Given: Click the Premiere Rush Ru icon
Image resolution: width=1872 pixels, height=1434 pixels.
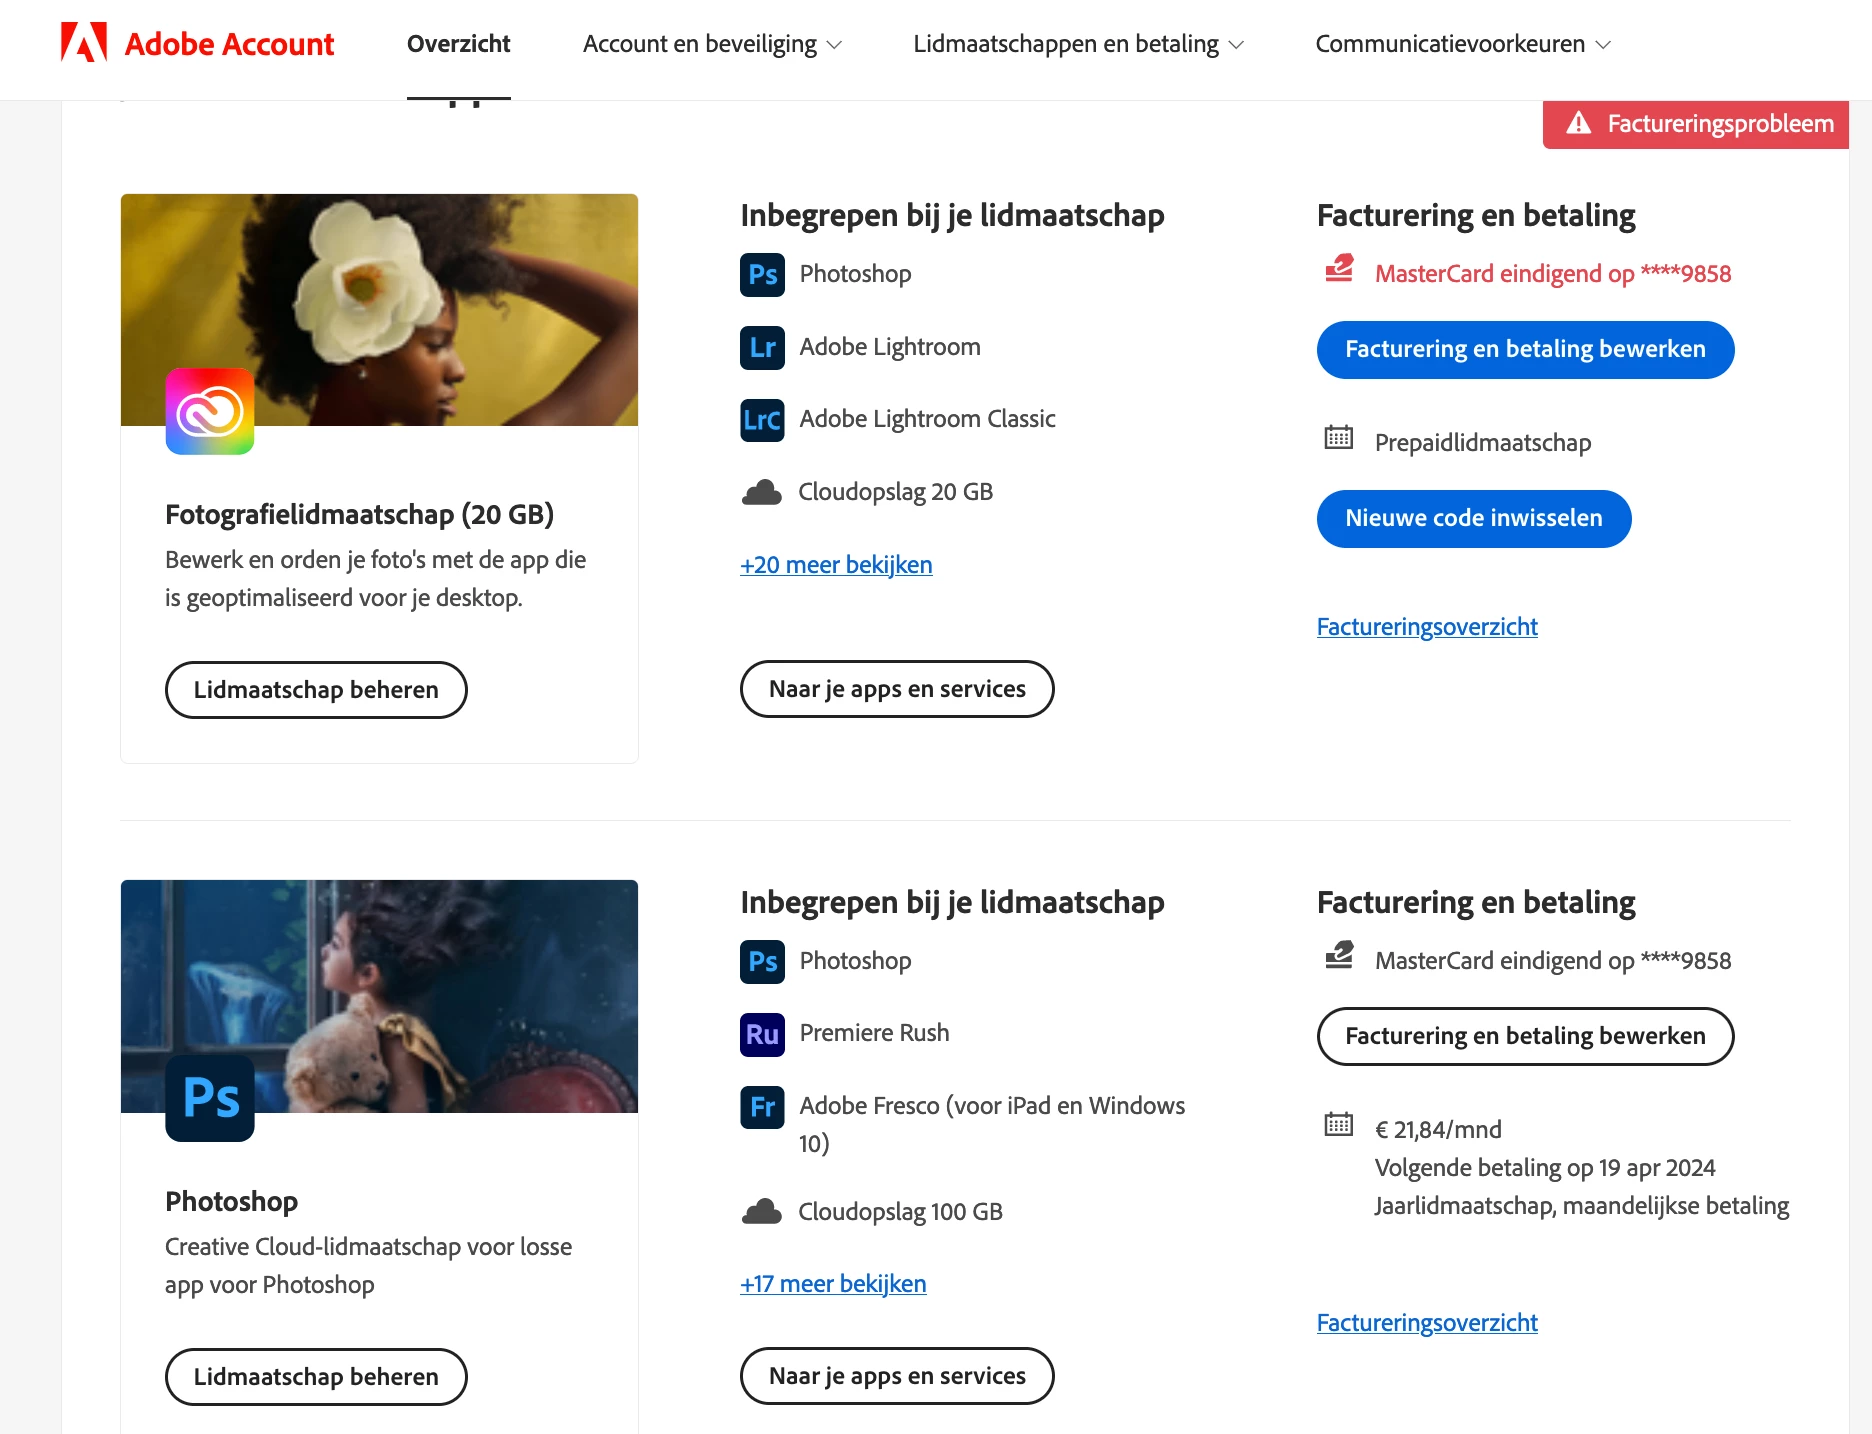Looking at the screenshot, I should pos(762,1034).
